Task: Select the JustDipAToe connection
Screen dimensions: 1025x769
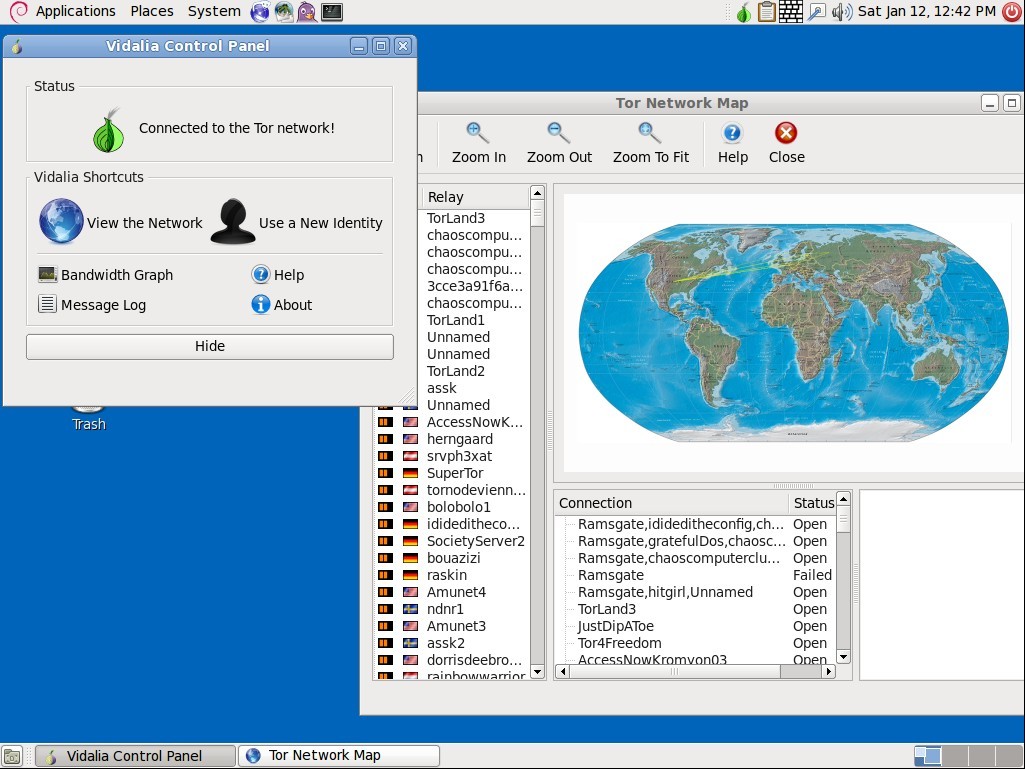Action: (x=696, y=626)
